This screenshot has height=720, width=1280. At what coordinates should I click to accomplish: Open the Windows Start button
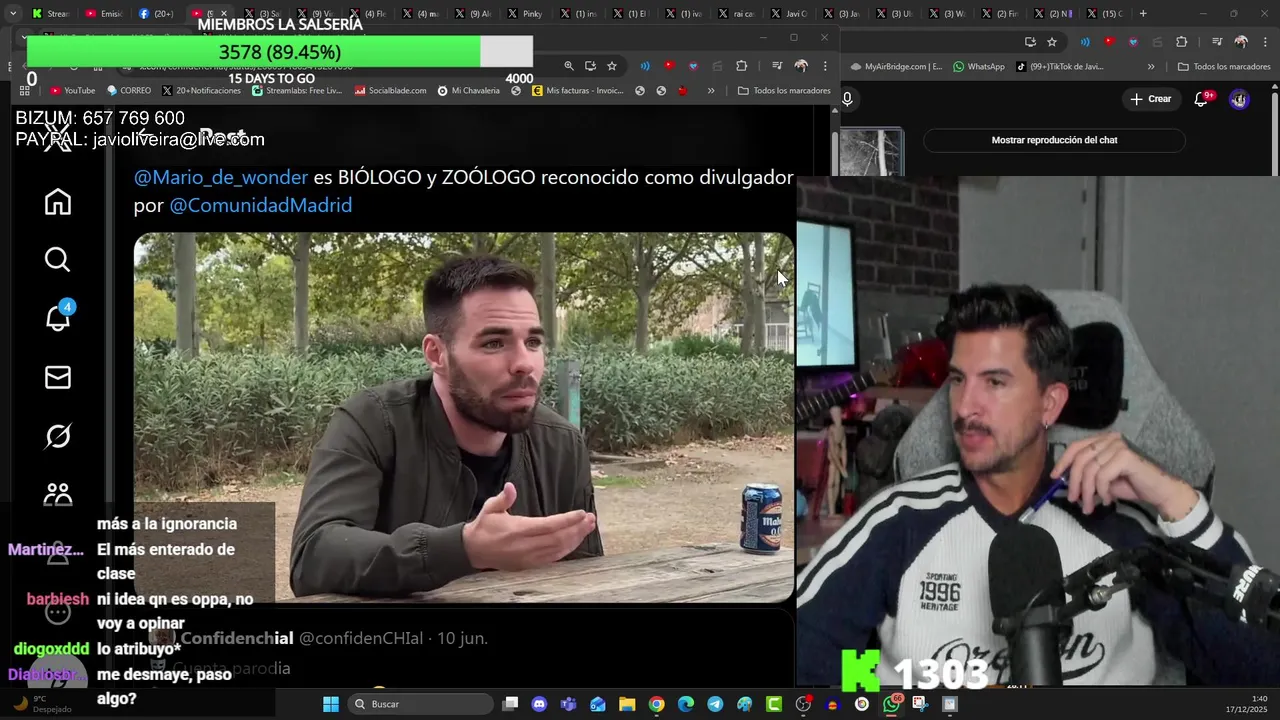click(x=331, y=704)
